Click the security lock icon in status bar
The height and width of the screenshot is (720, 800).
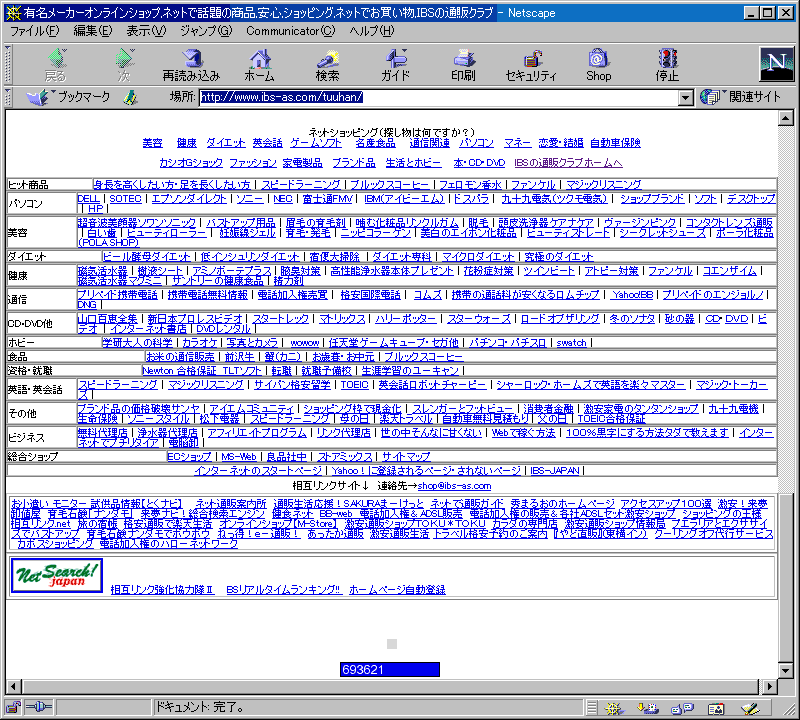coord(13,707)
